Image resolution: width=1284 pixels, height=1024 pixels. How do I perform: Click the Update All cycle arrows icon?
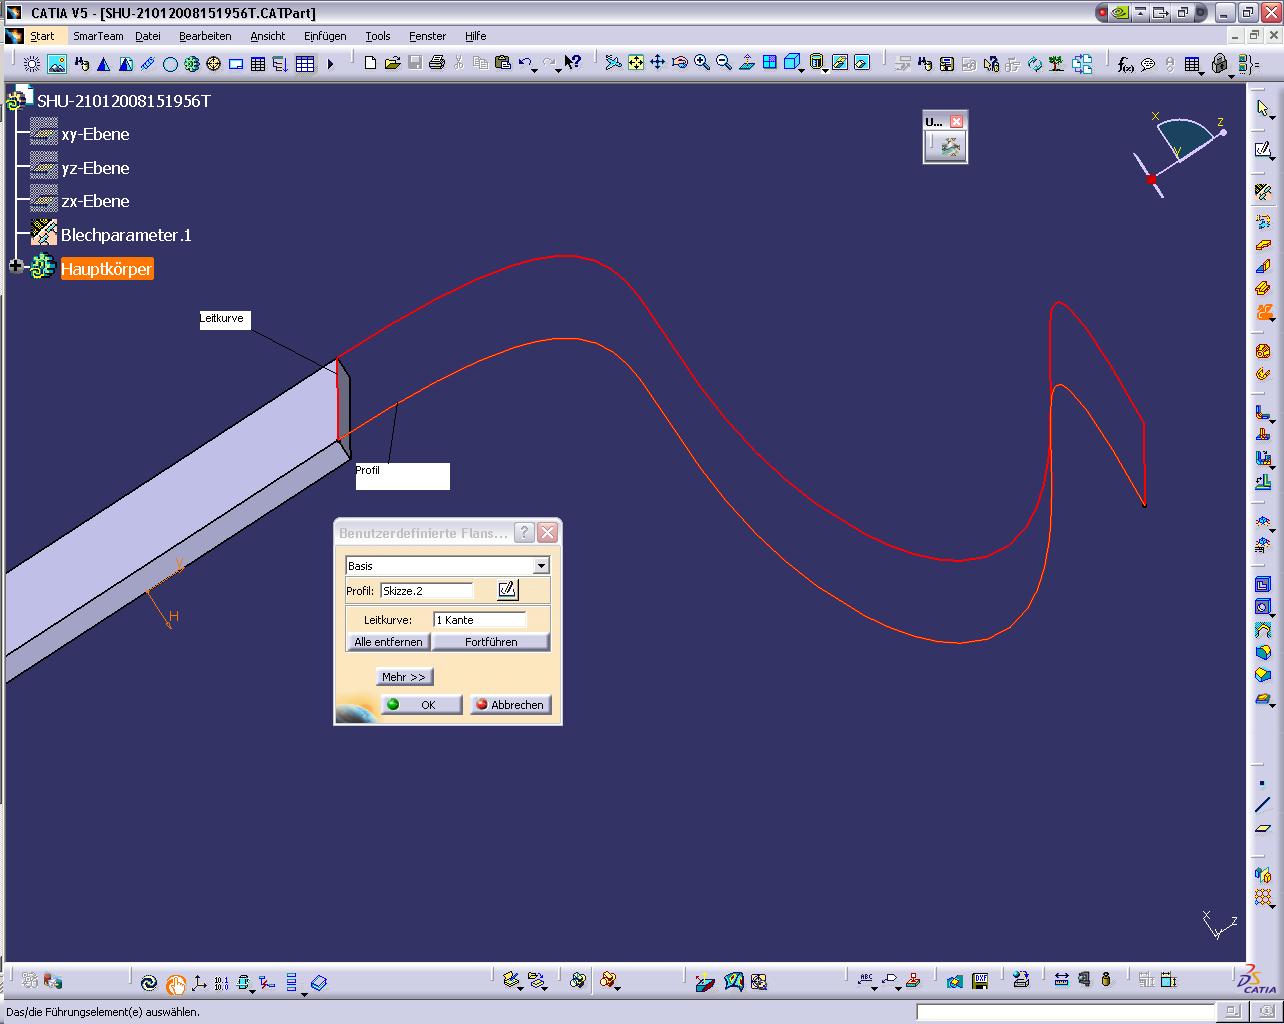(x=1035, y=64)
